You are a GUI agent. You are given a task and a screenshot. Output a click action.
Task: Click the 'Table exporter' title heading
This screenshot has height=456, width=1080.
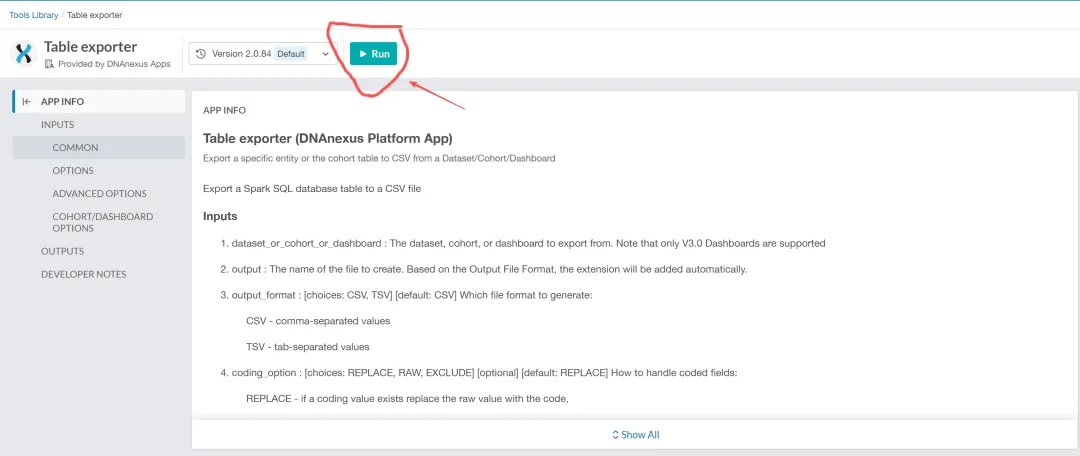(90, 47)
